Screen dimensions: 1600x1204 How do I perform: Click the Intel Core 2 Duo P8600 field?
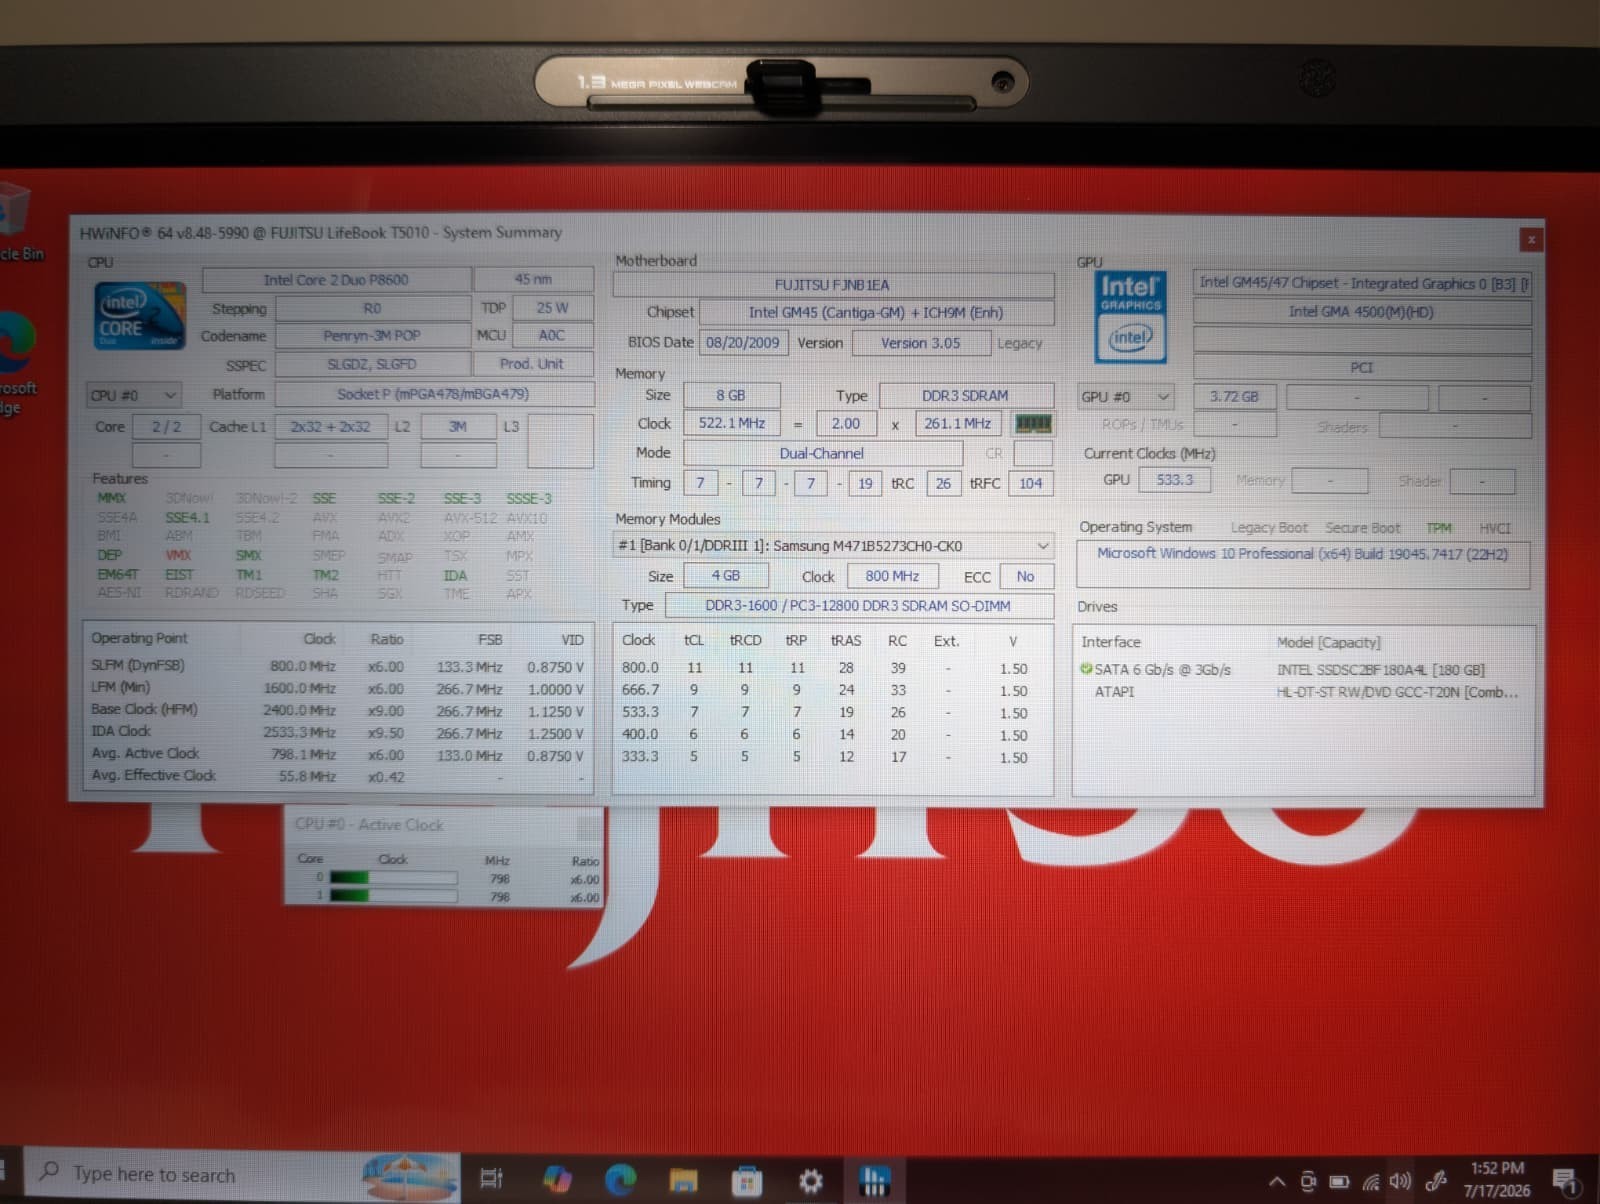point(336,280)
